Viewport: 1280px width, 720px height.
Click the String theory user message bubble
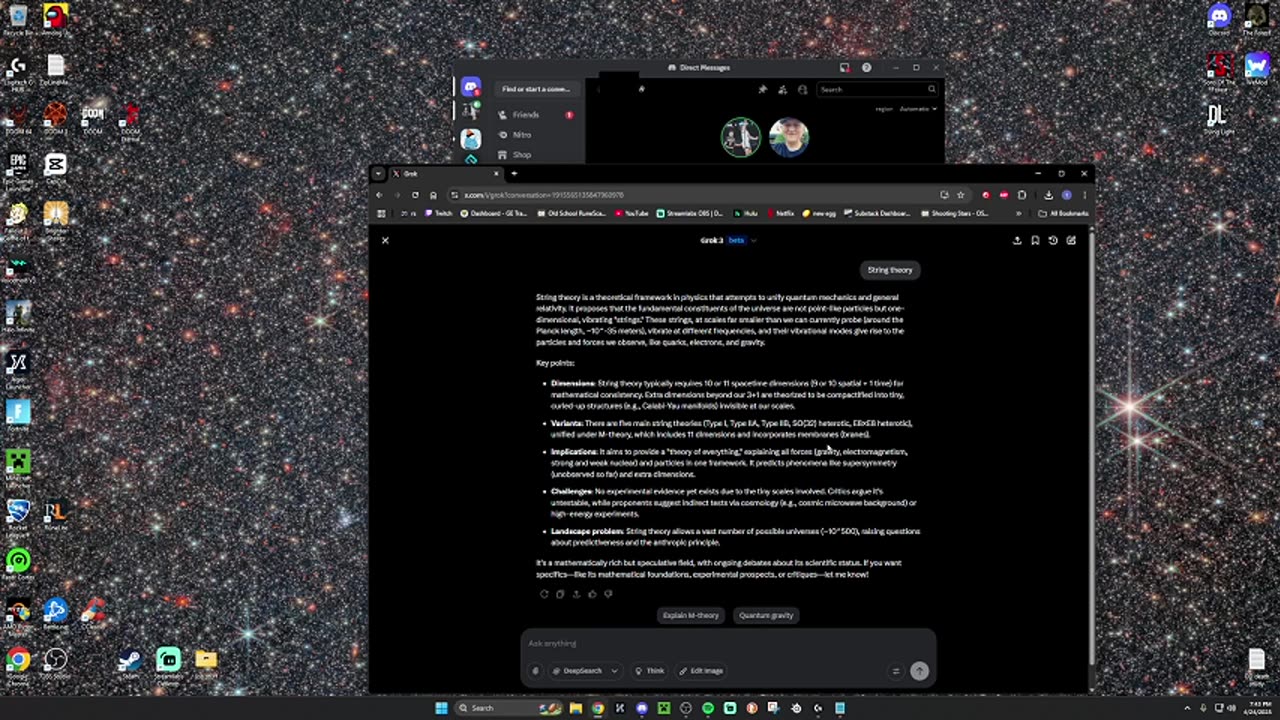(x=890, y=270)
